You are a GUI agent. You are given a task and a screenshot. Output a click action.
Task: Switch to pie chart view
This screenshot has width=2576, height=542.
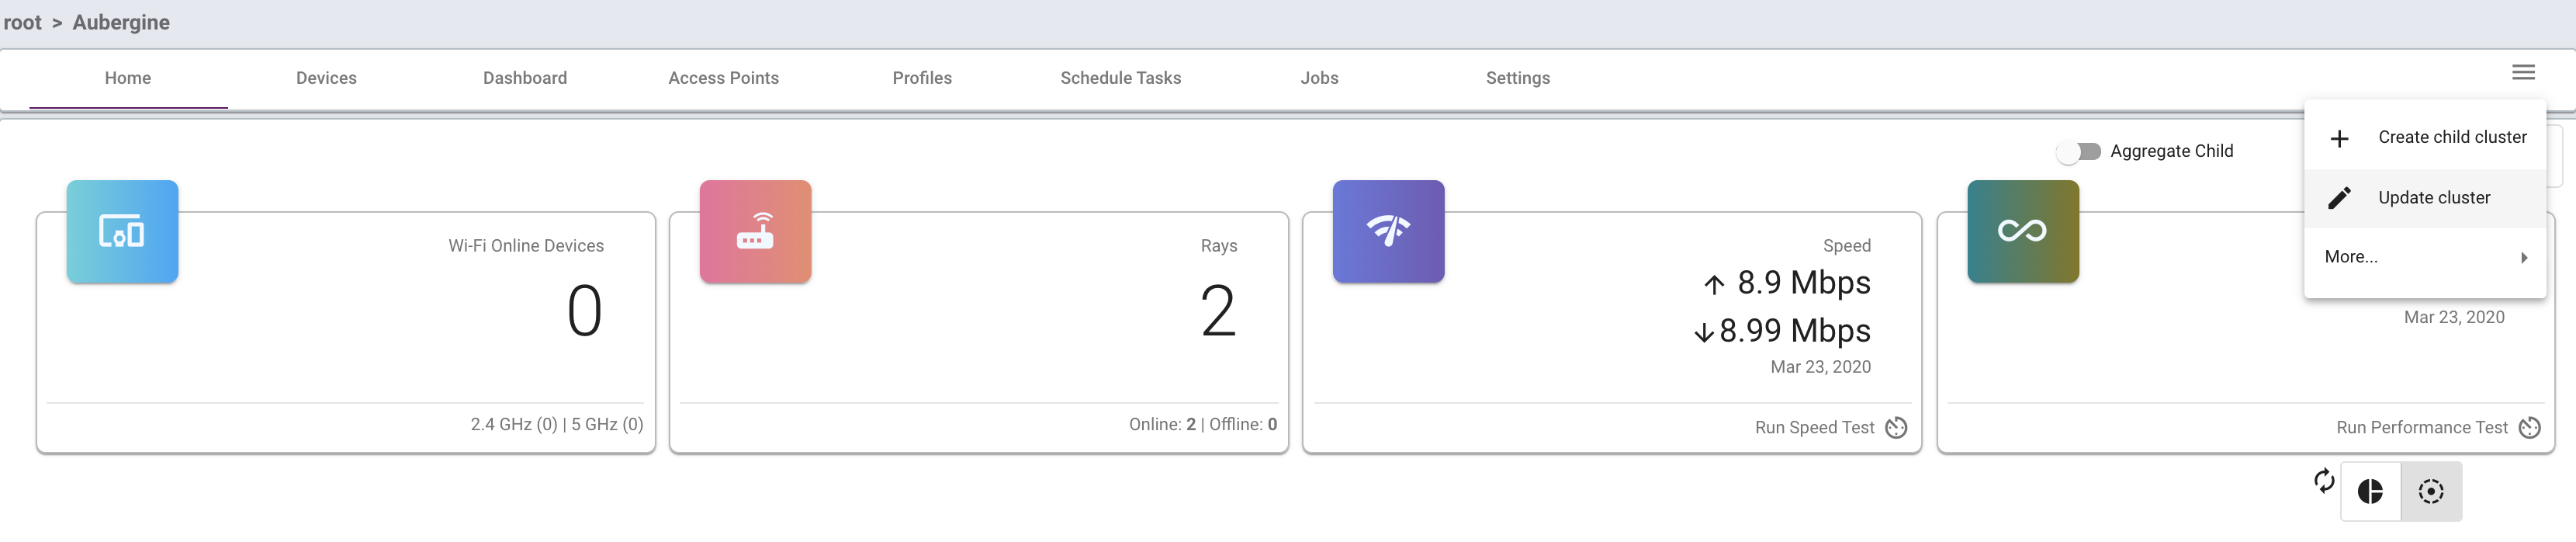(2370, 491)
